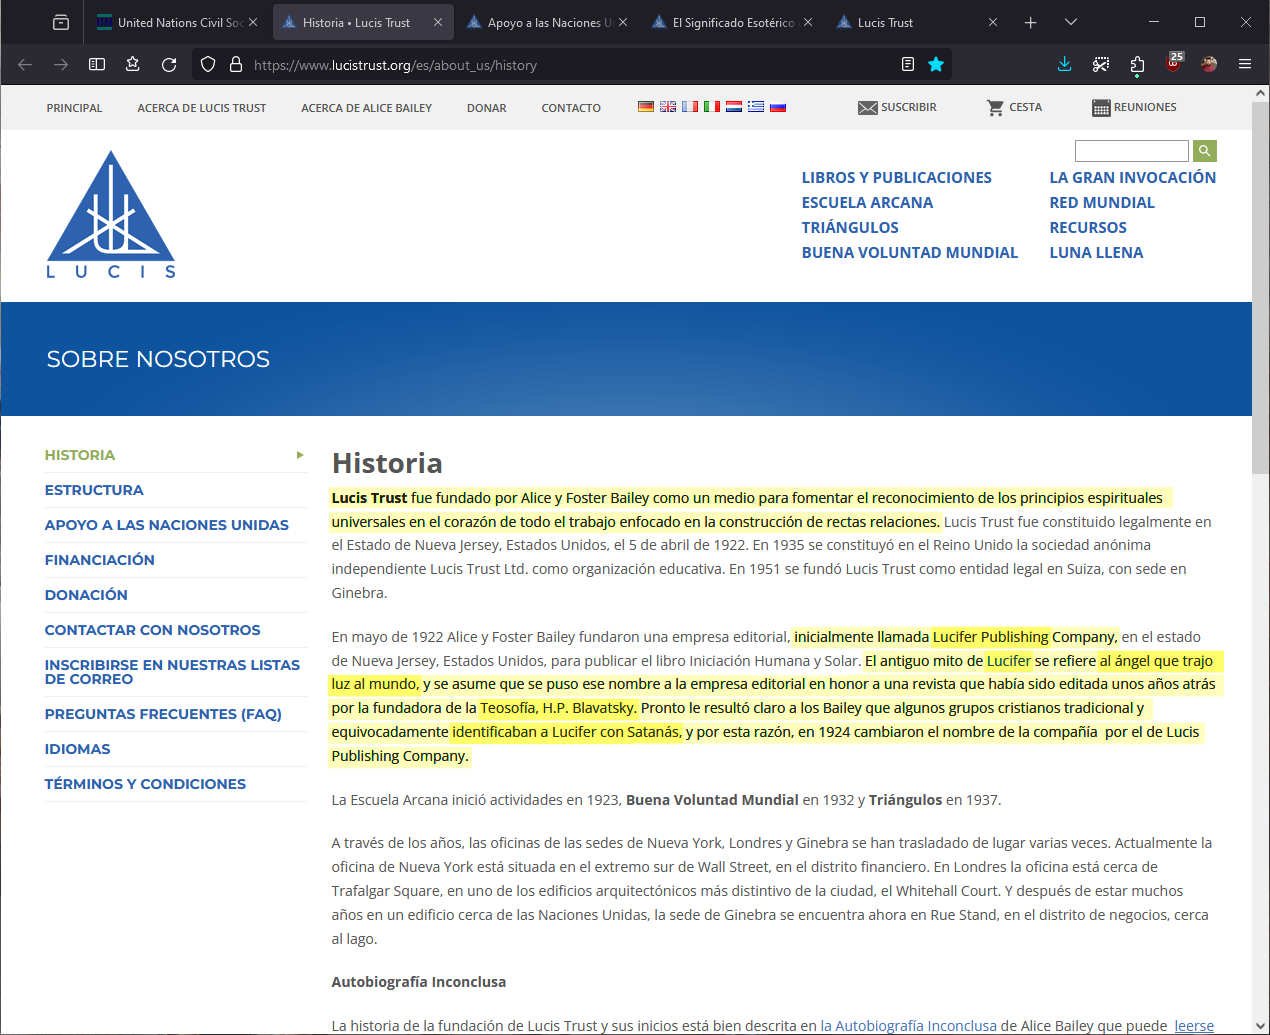The width and height of the screenshot is (1270, 1035).
Task: Toggle the bookmark star for this page
Action: tap(936, 64)
